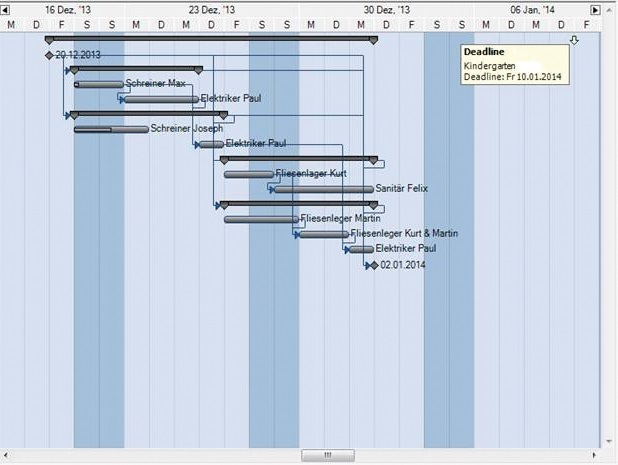This screenshot has height=465, width=618.
Task: Select summary bar above Schreiner Max task
Action: coord(135,69)
